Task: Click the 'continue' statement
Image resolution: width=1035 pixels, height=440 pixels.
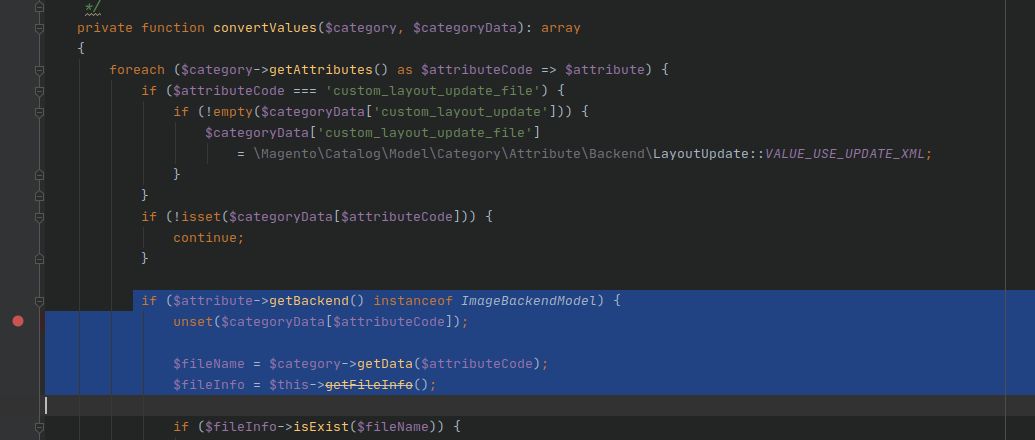Action: coord(205,238)
